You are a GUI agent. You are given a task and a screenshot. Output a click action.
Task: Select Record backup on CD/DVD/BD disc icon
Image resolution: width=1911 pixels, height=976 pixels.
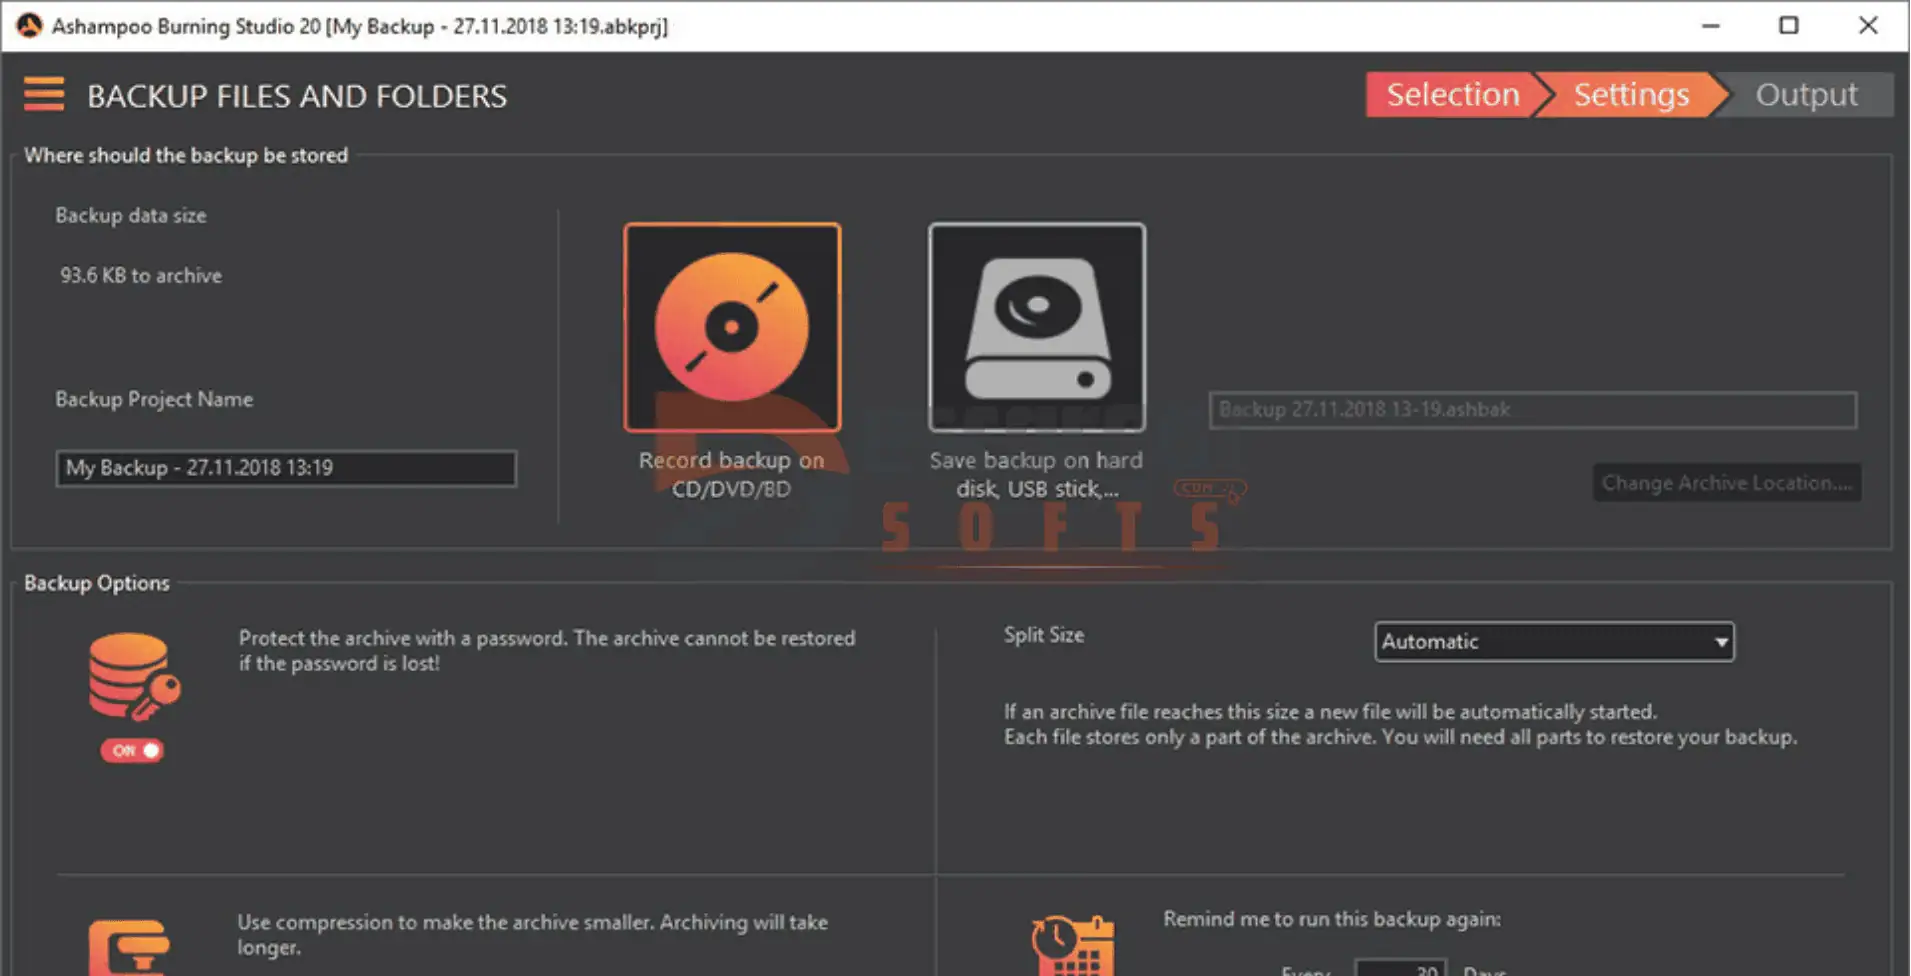pos(732,327)
